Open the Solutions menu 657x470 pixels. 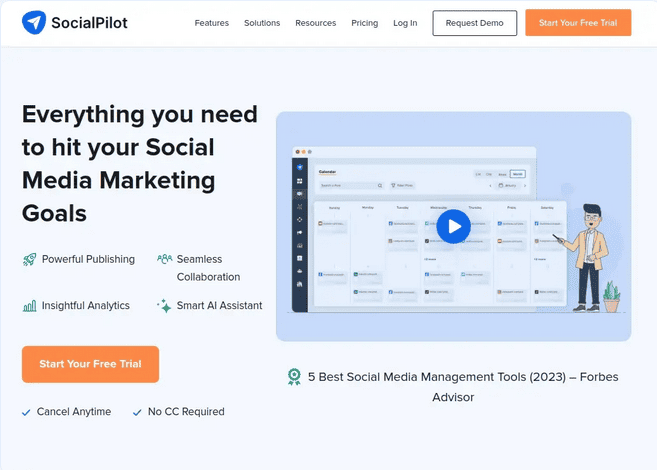[262, 23]
